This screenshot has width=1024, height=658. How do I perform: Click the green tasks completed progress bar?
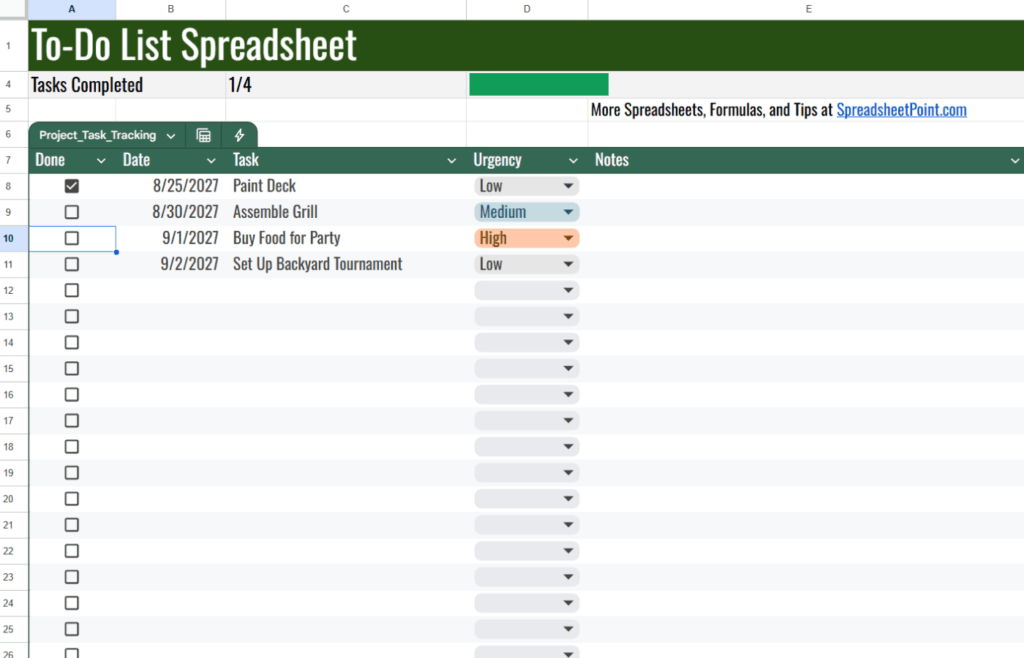[538, 85]
